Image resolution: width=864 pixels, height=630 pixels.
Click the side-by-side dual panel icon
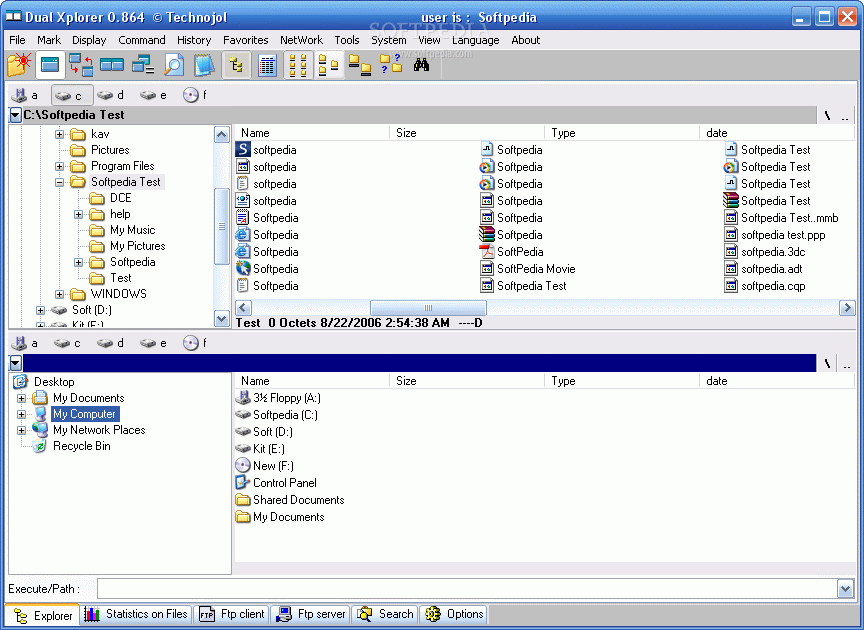click(x=112, y=66)
